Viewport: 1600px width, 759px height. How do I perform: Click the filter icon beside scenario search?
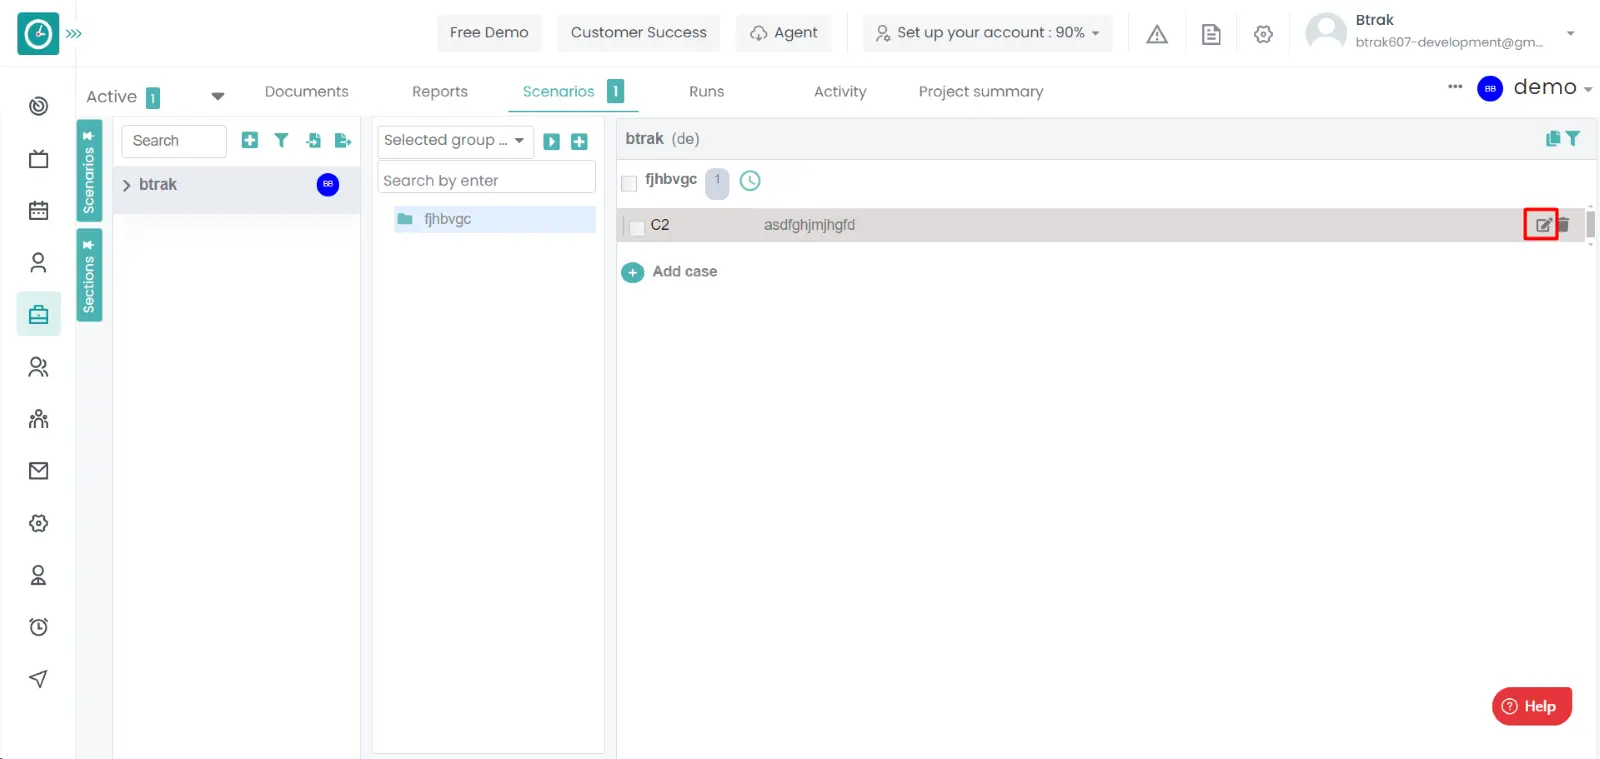[281, 141]
